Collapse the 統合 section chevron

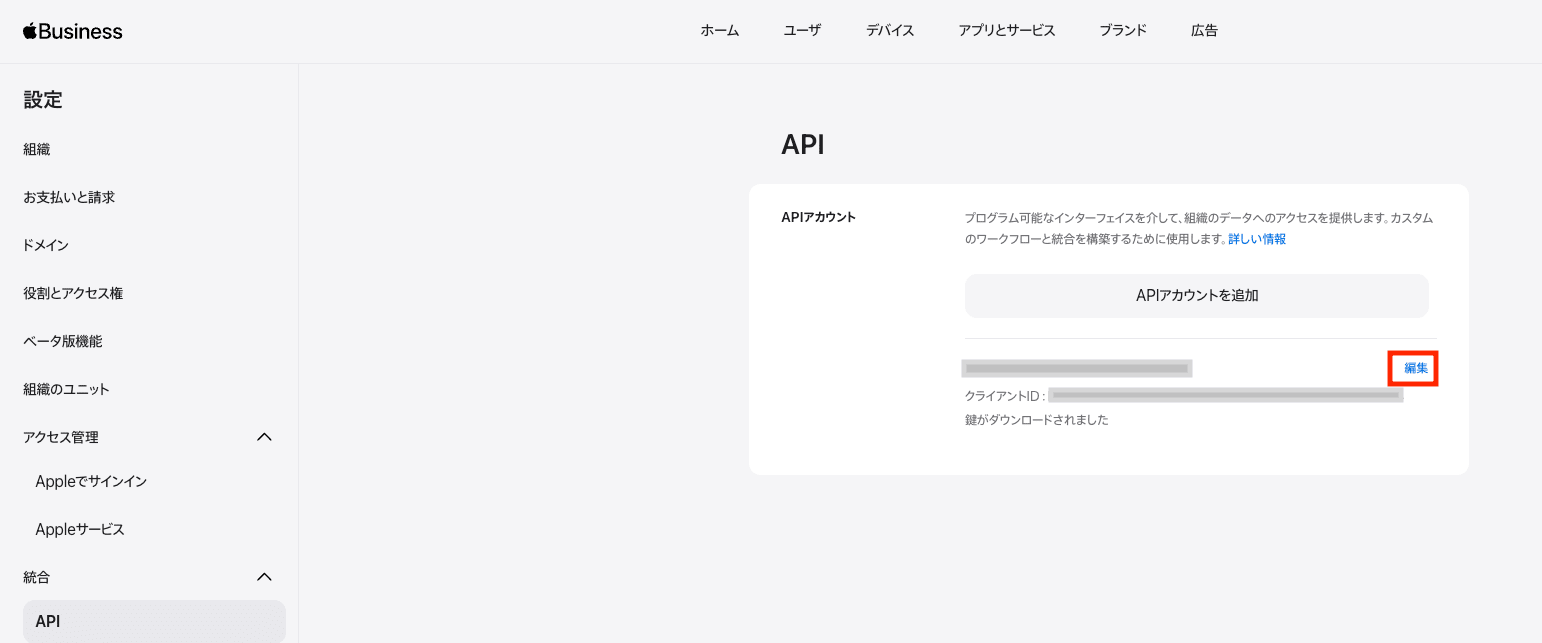(264, 577)
